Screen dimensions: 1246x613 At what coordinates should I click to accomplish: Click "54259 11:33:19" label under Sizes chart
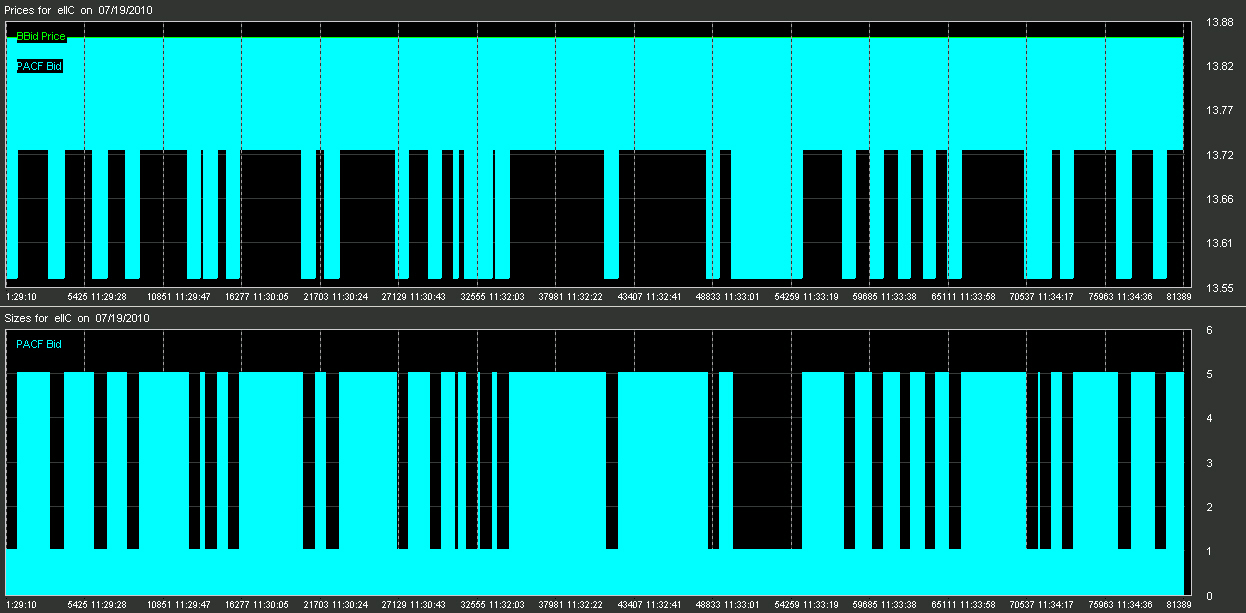806,605
